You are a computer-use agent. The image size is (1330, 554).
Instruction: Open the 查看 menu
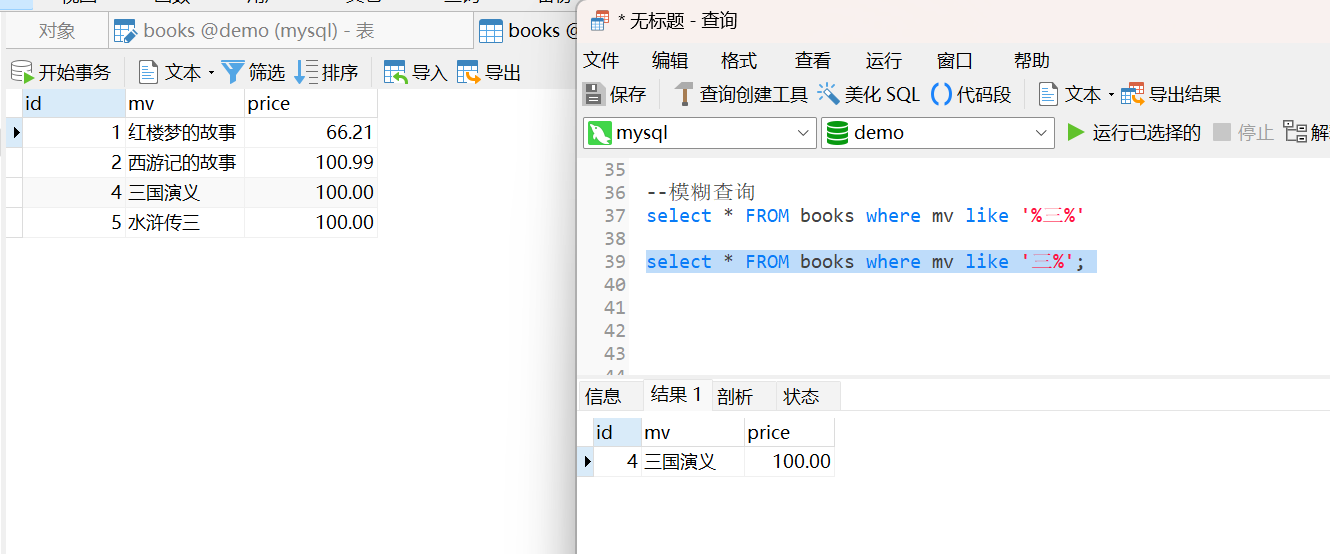[812, 60]
